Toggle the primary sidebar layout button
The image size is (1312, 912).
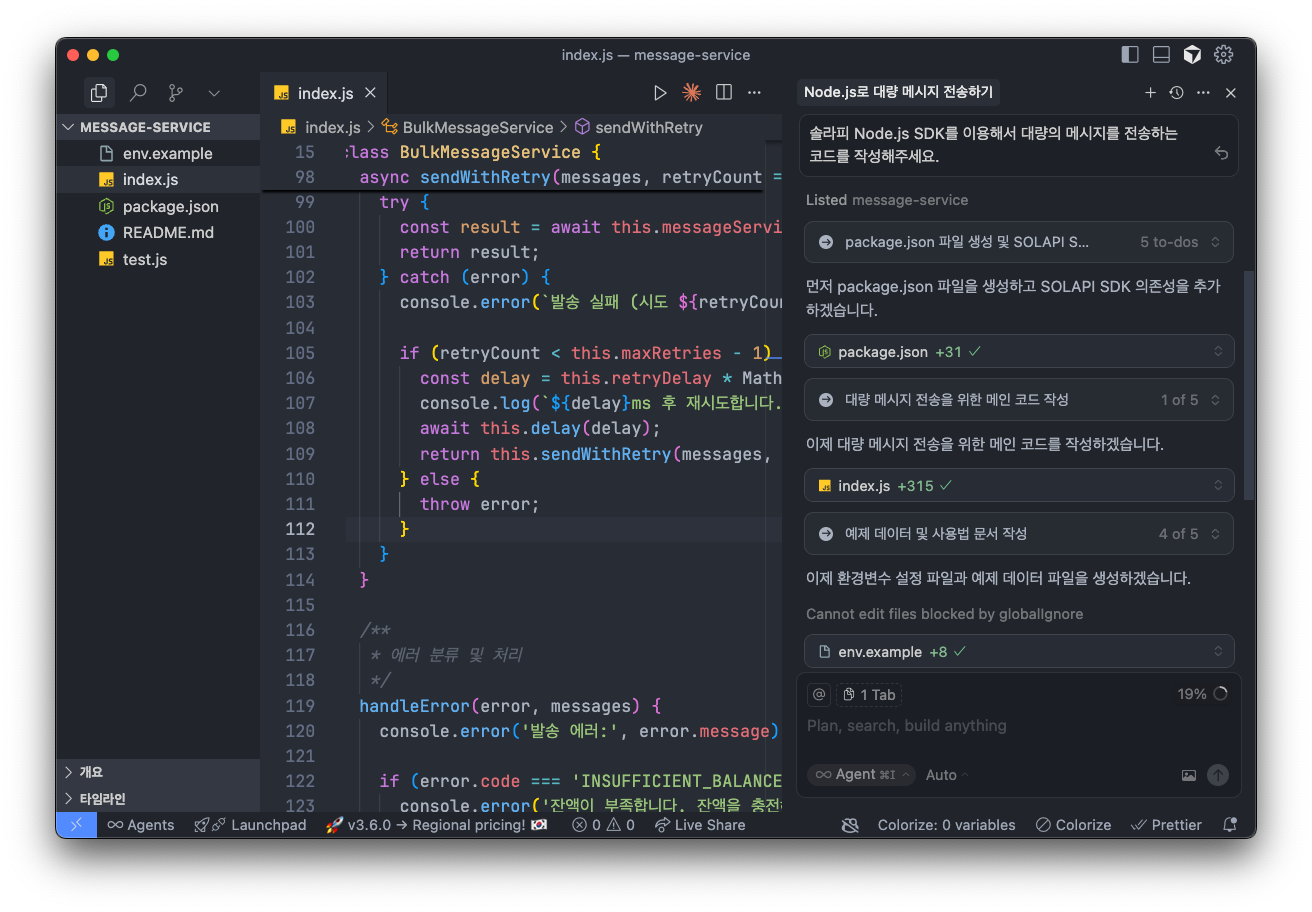pos(1130,55)
